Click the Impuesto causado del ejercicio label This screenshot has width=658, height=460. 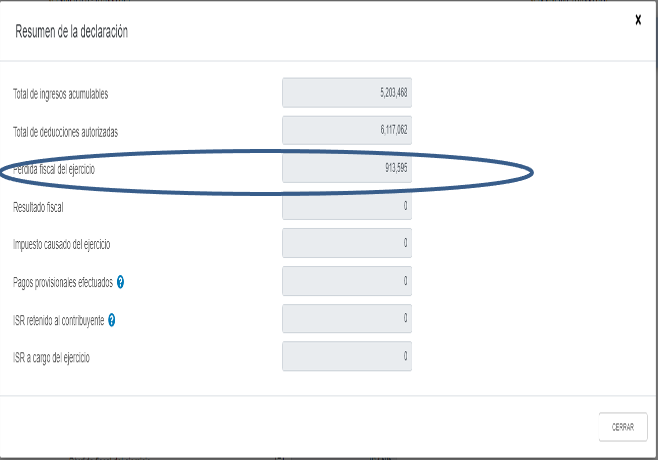(62, 244)
